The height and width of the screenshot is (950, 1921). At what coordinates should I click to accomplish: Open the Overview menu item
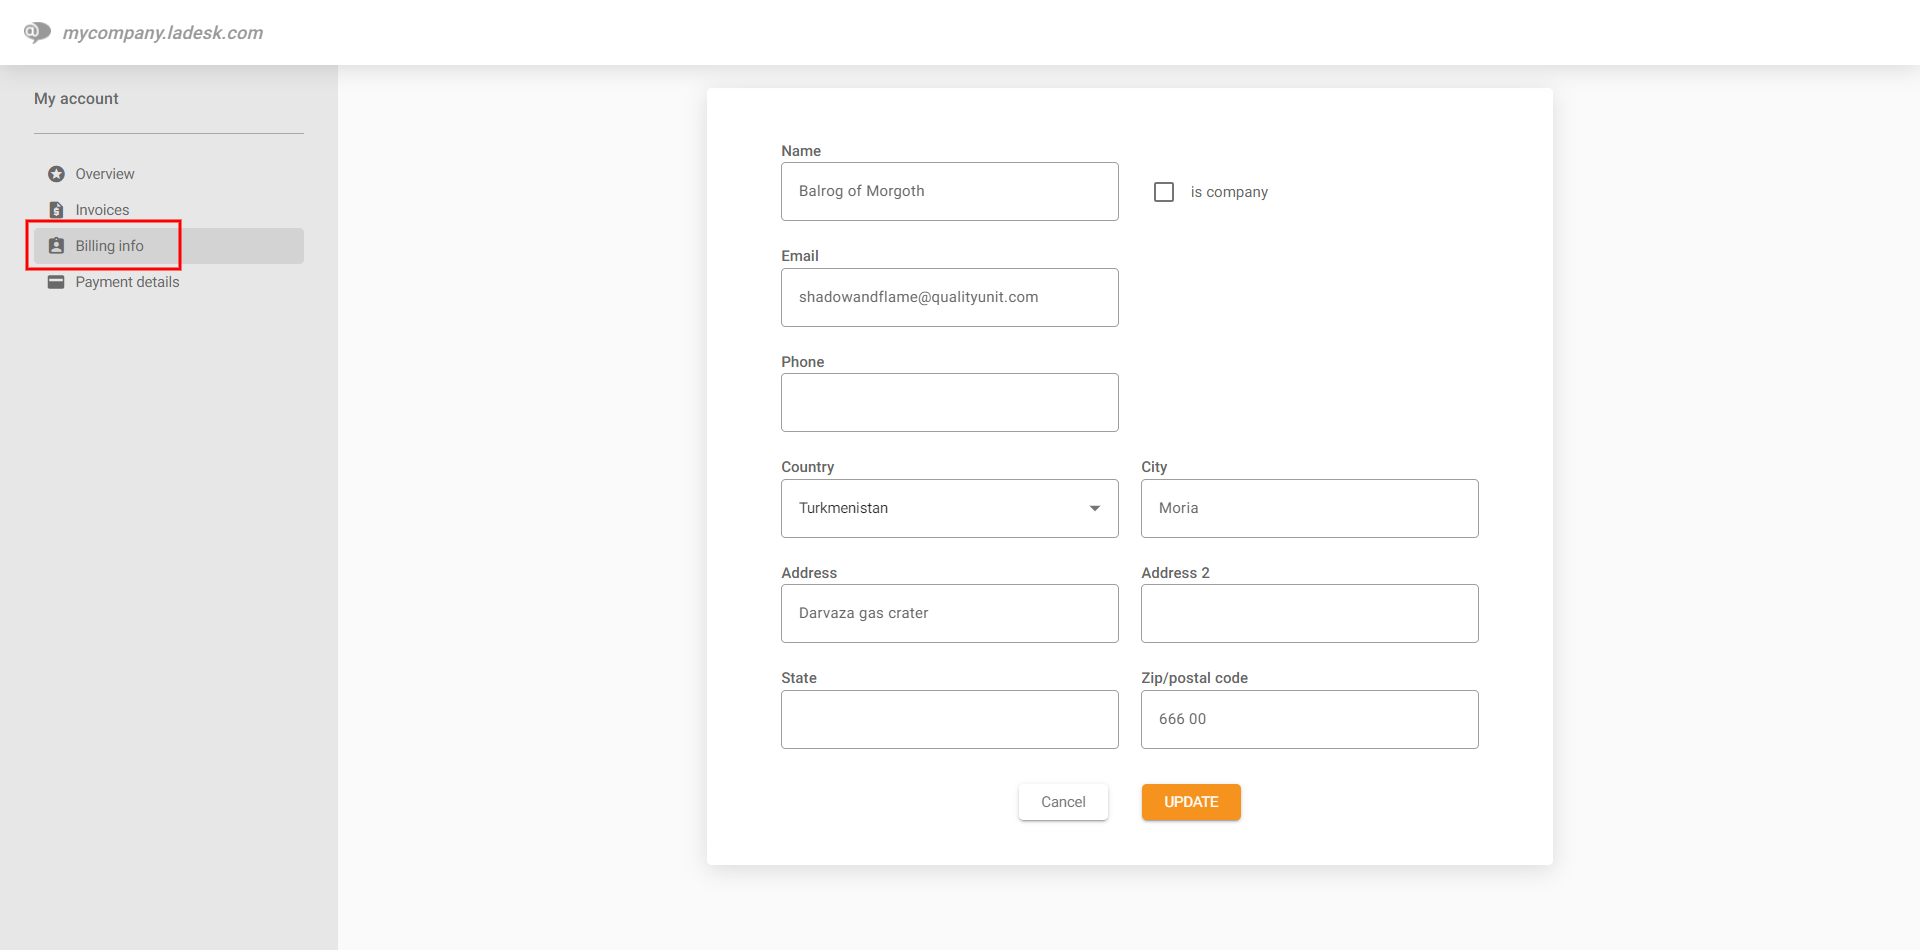click(104, 174)
